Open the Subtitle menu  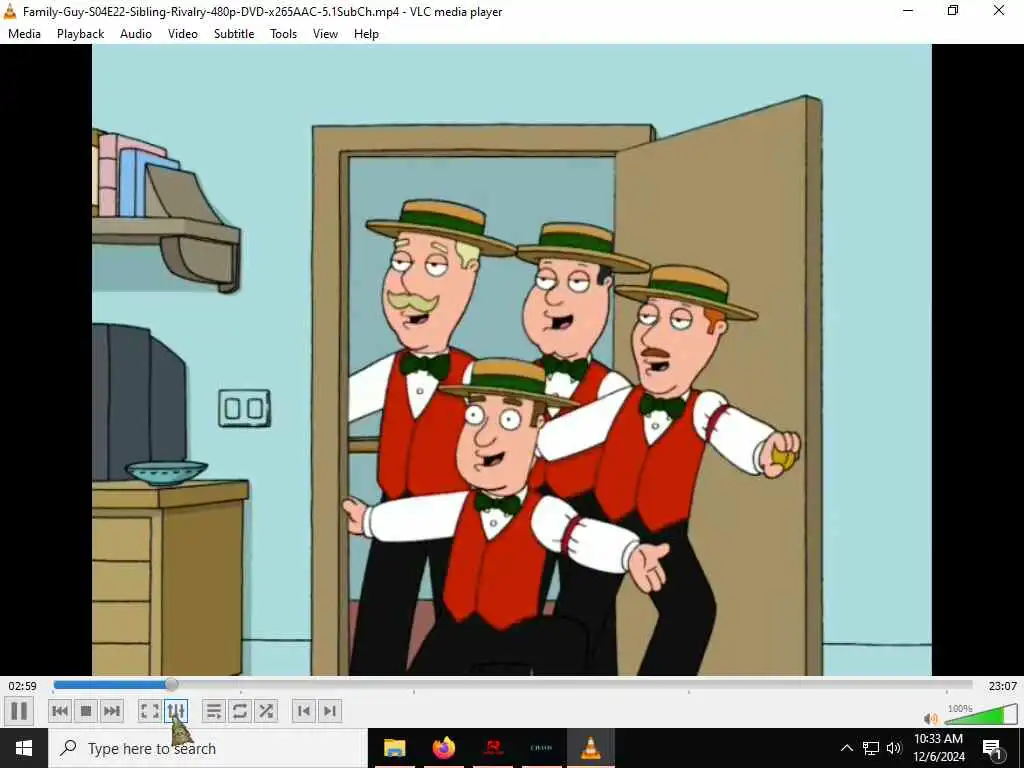(x=234, y=34)
